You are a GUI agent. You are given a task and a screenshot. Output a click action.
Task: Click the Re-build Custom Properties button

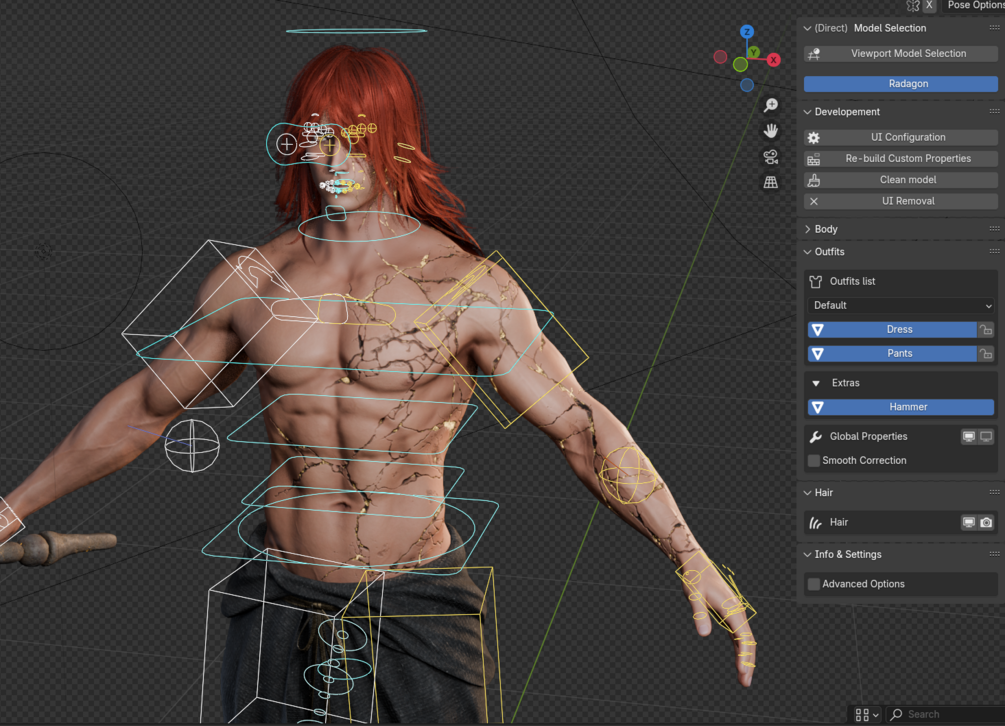(x=901, y=158)
